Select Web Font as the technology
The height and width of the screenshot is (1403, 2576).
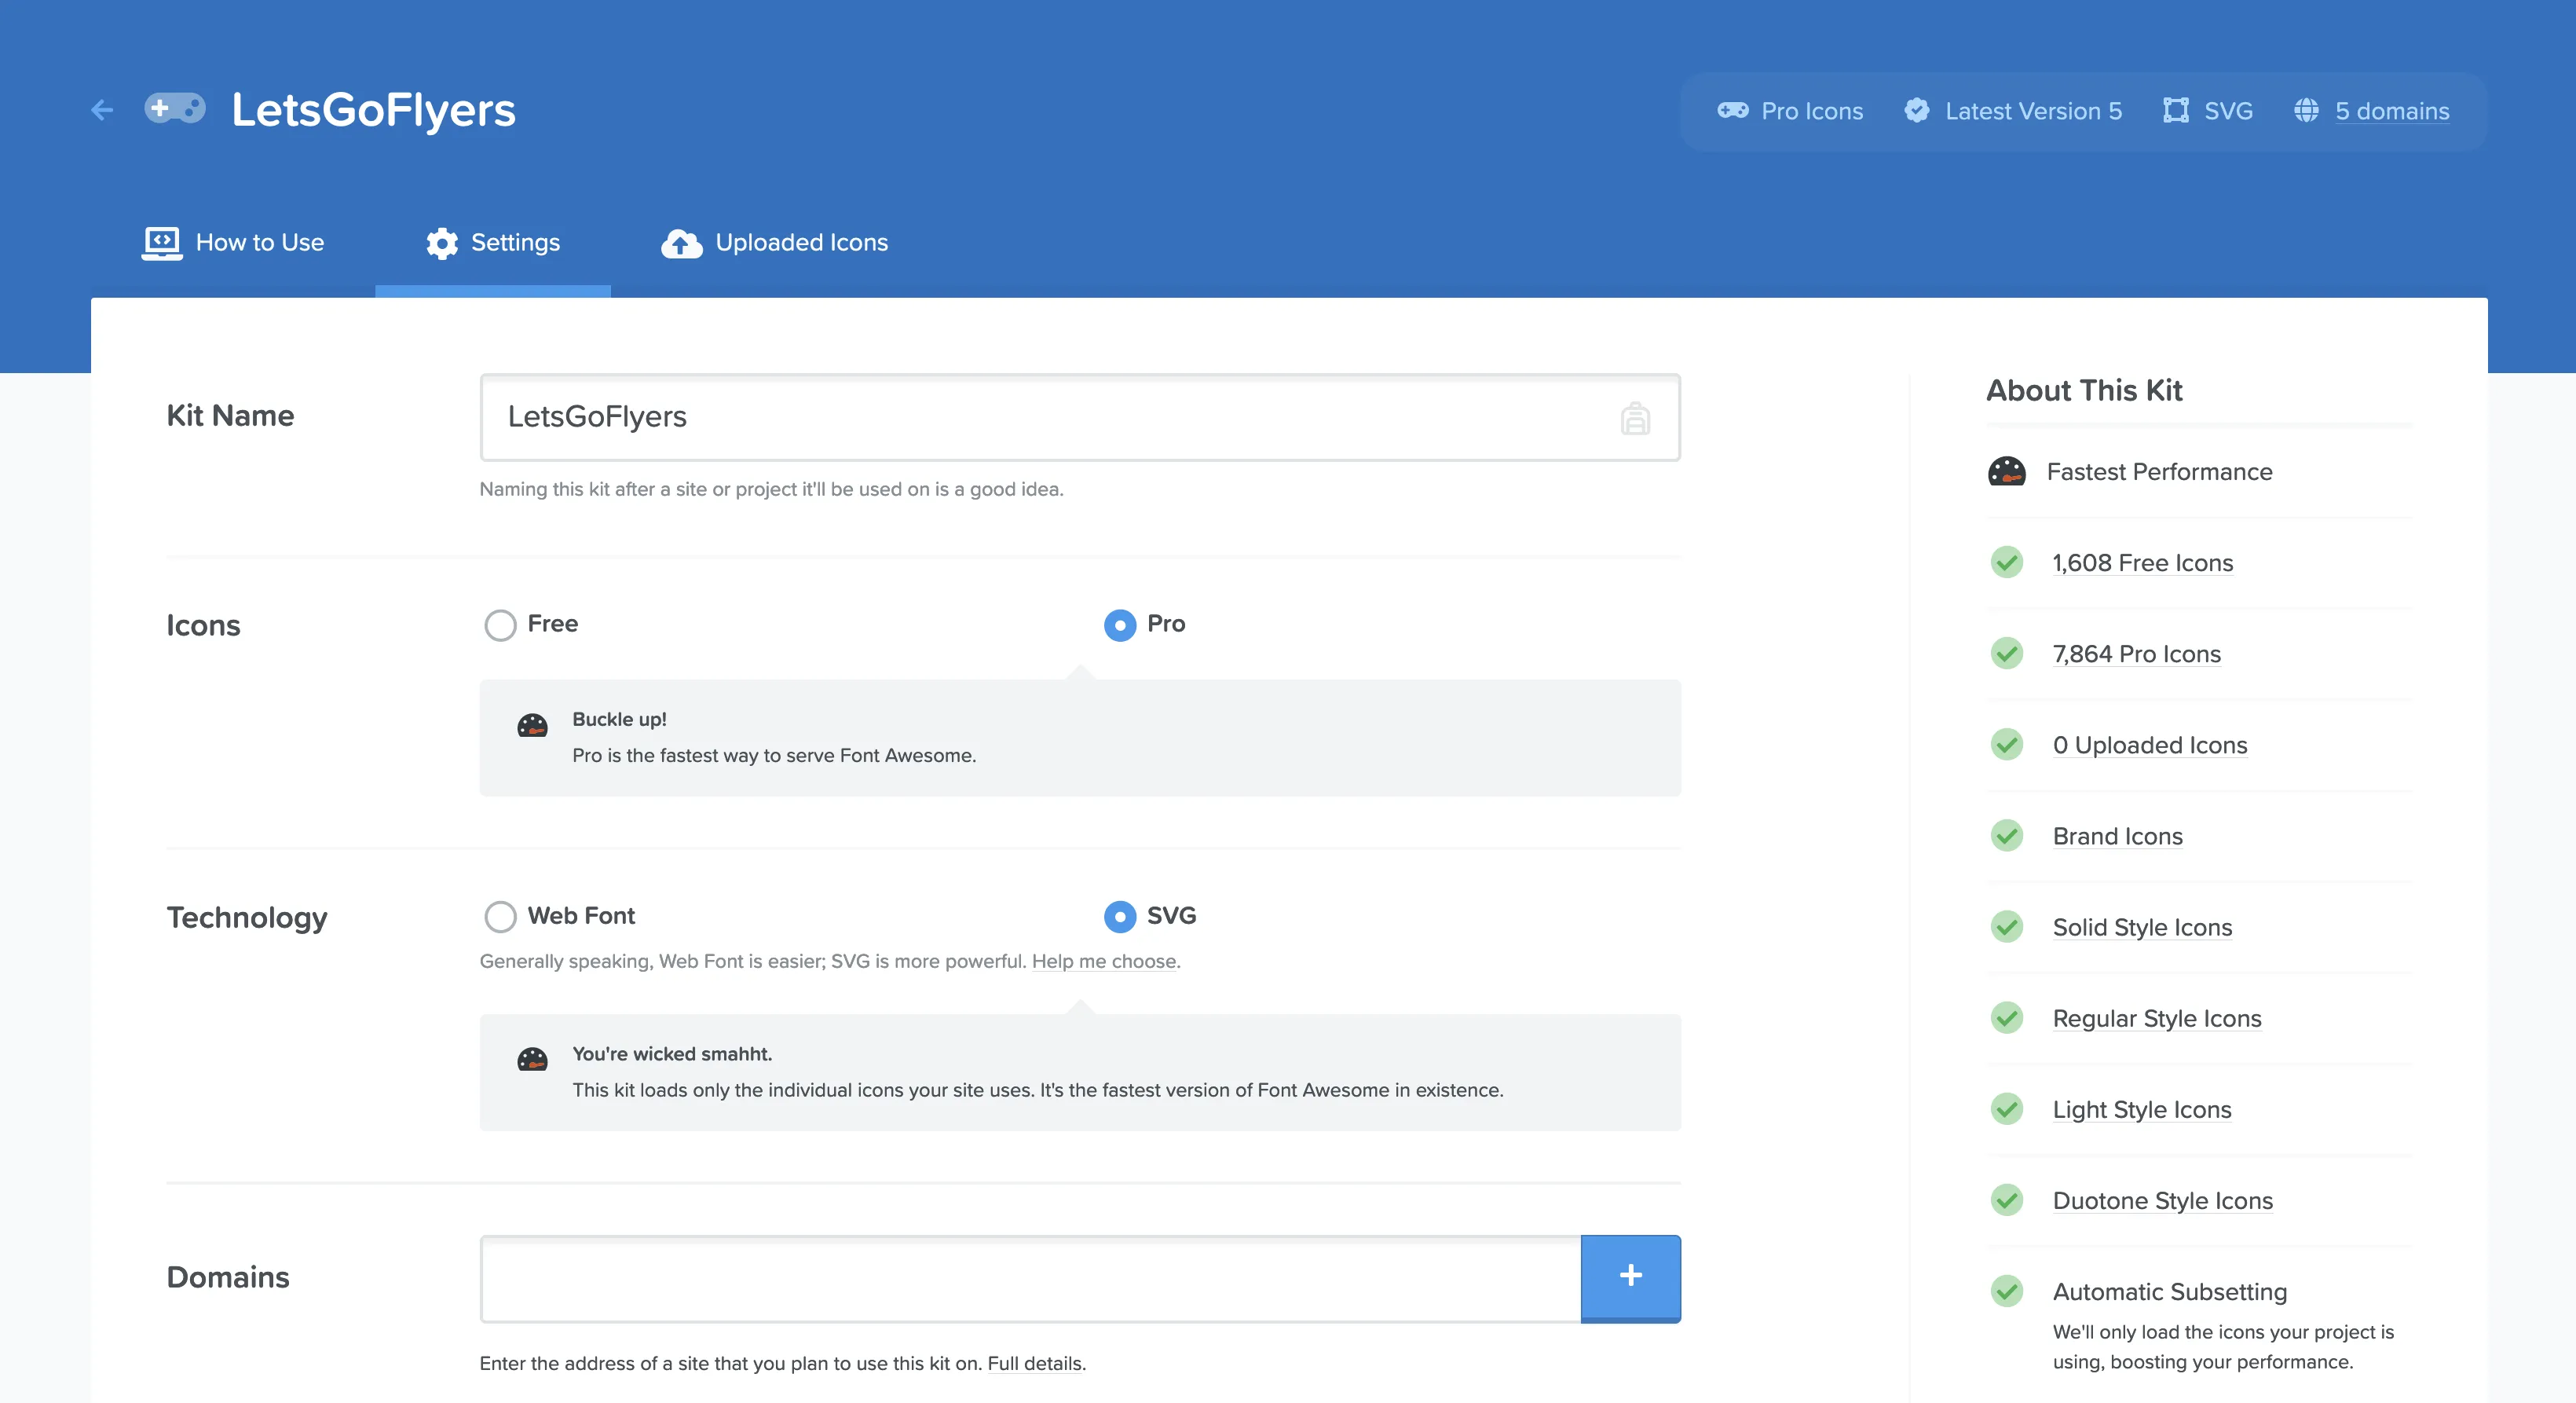[x=500, y=916]
